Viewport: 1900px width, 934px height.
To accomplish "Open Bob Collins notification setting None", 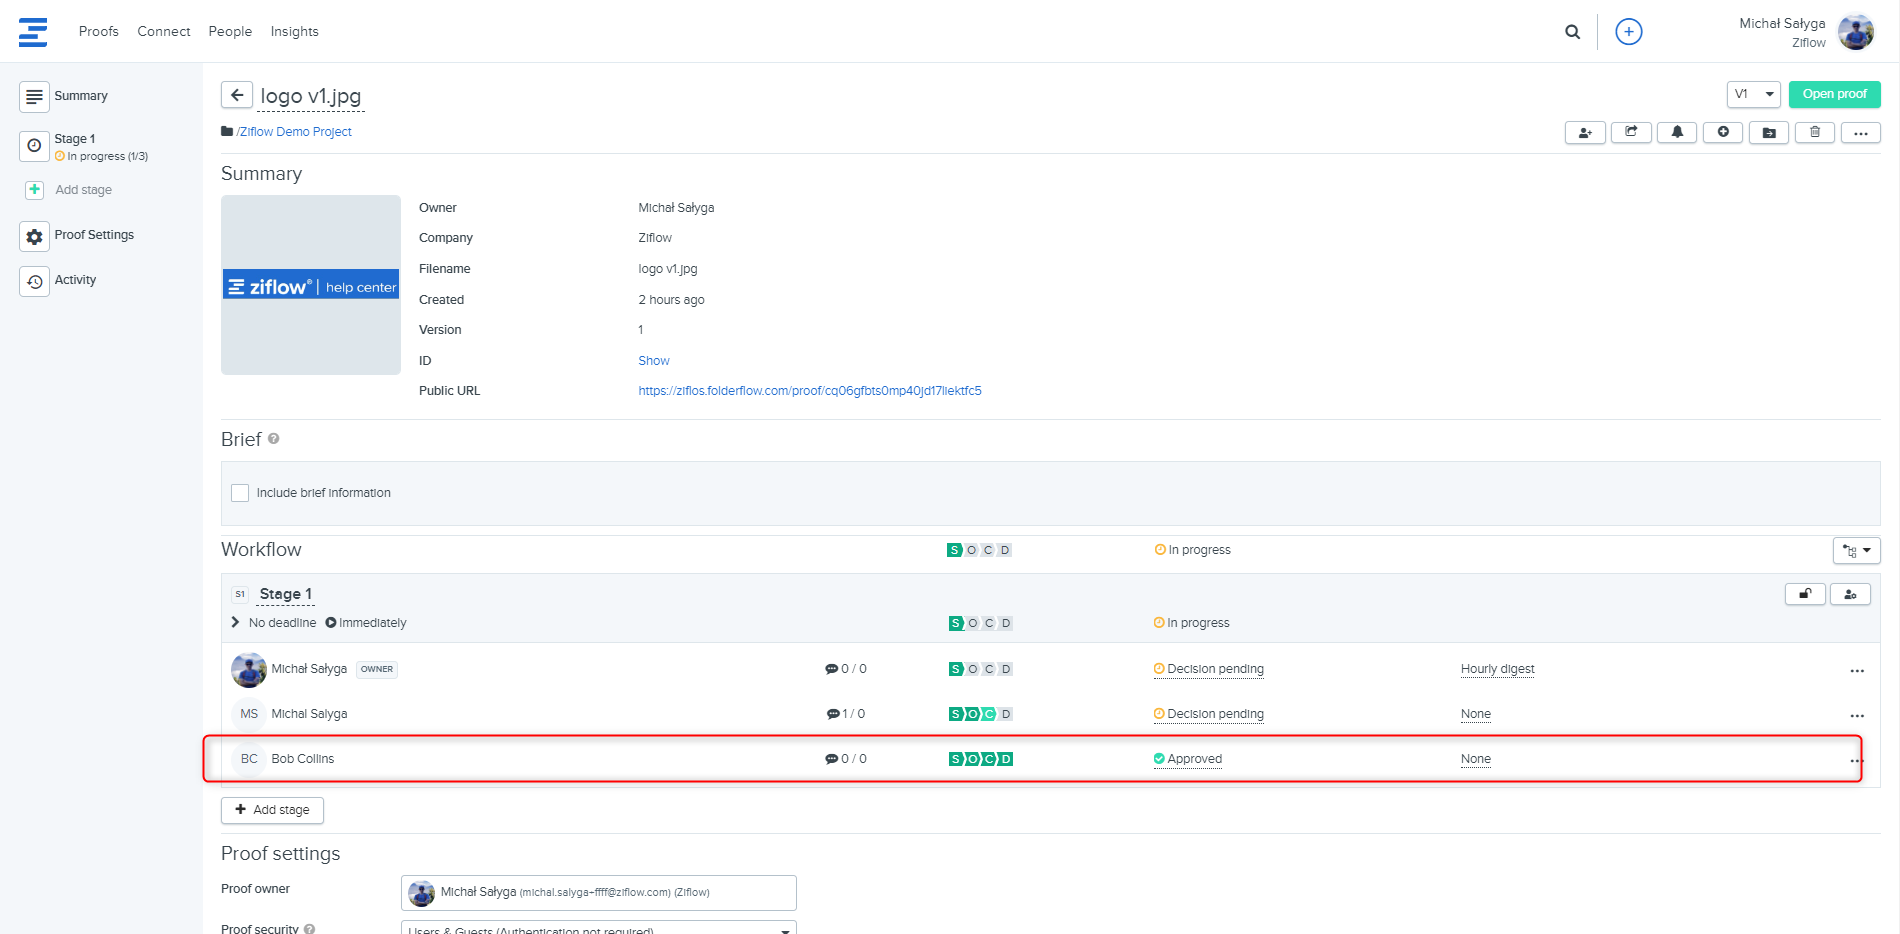I will pyautogui.click(x=1475, y=759).
